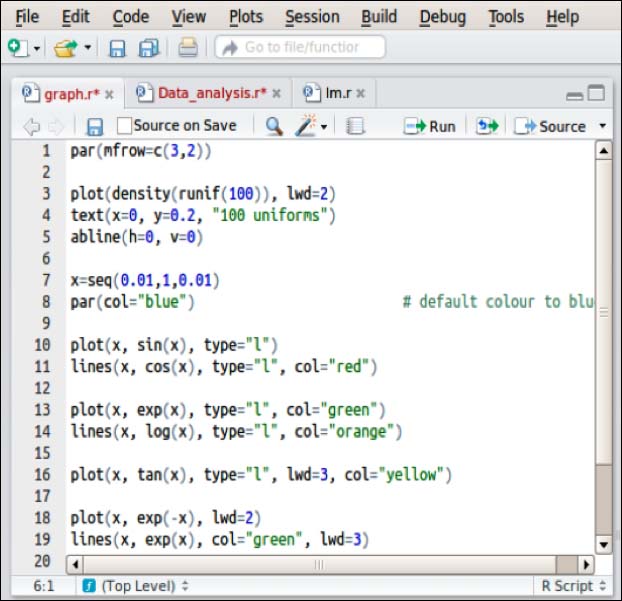
Task: Click the Source button
Action: coord(550,127)
